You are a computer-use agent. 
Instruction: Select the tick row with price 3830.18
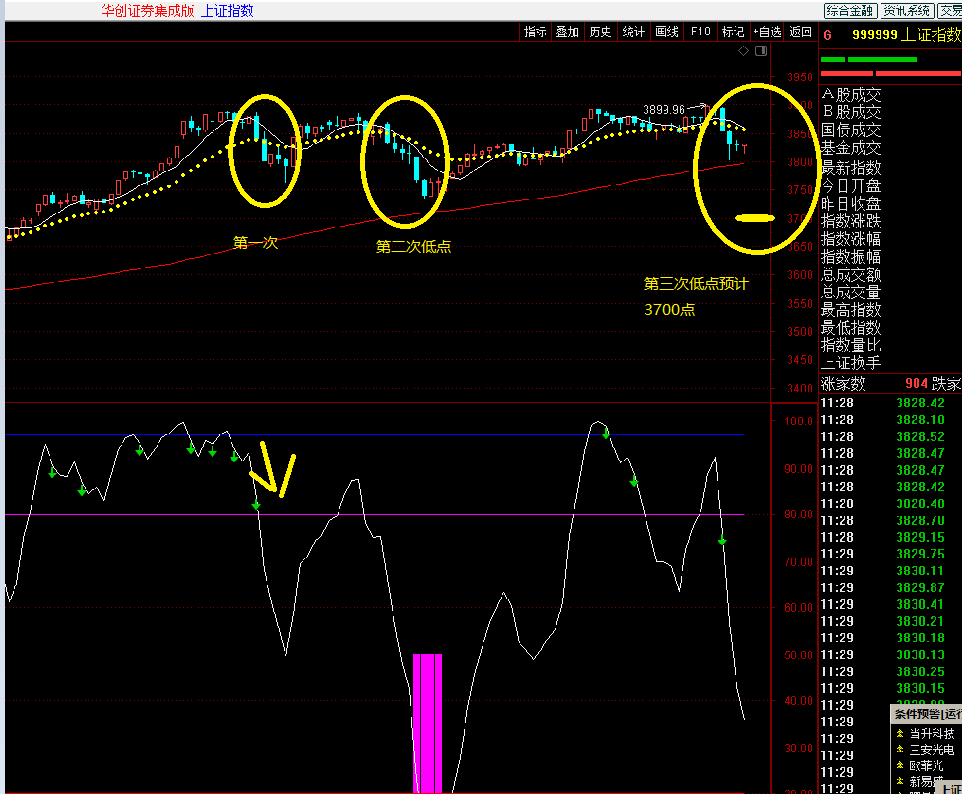click(x=891, y=638)
